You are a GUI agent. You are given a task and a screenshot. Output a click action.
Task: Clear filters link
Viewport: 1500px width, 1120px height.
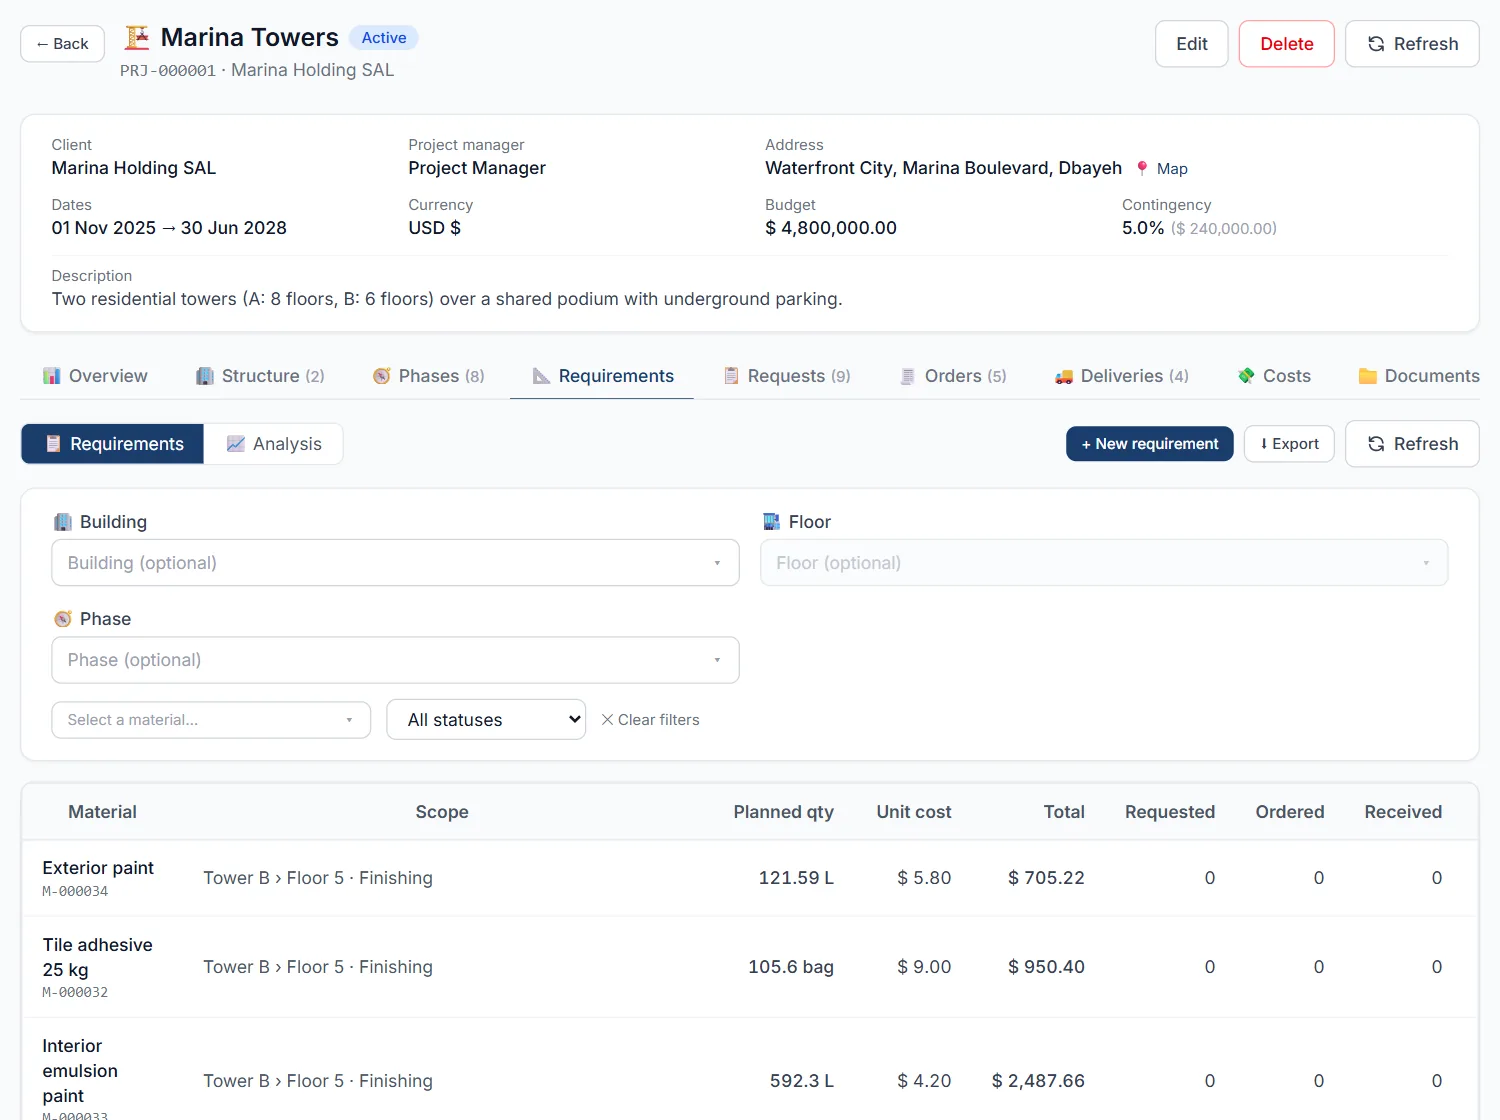coord(650,720)
